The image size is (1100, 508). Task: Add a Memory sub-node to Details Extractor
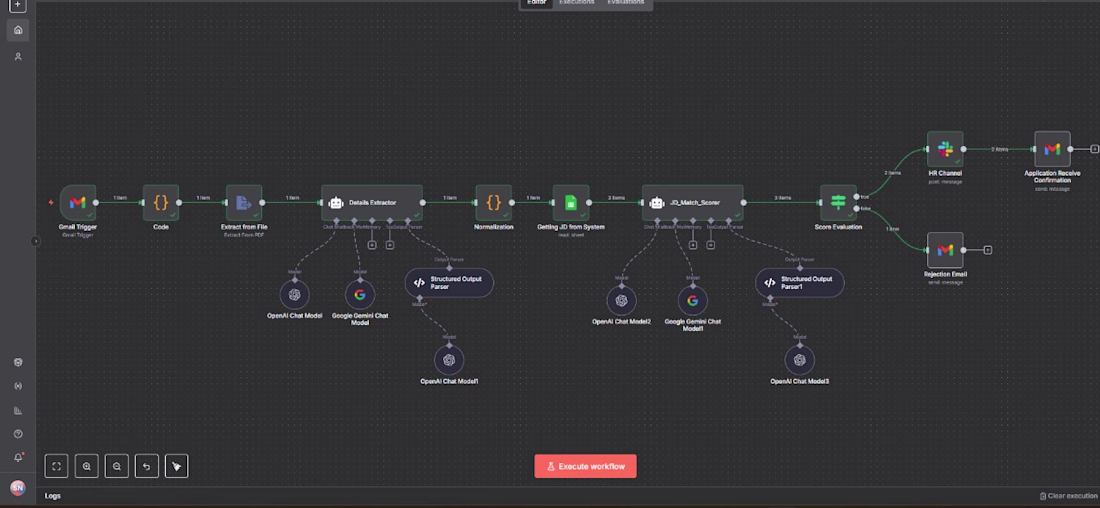pyautogui.click(x=372, y=245)
